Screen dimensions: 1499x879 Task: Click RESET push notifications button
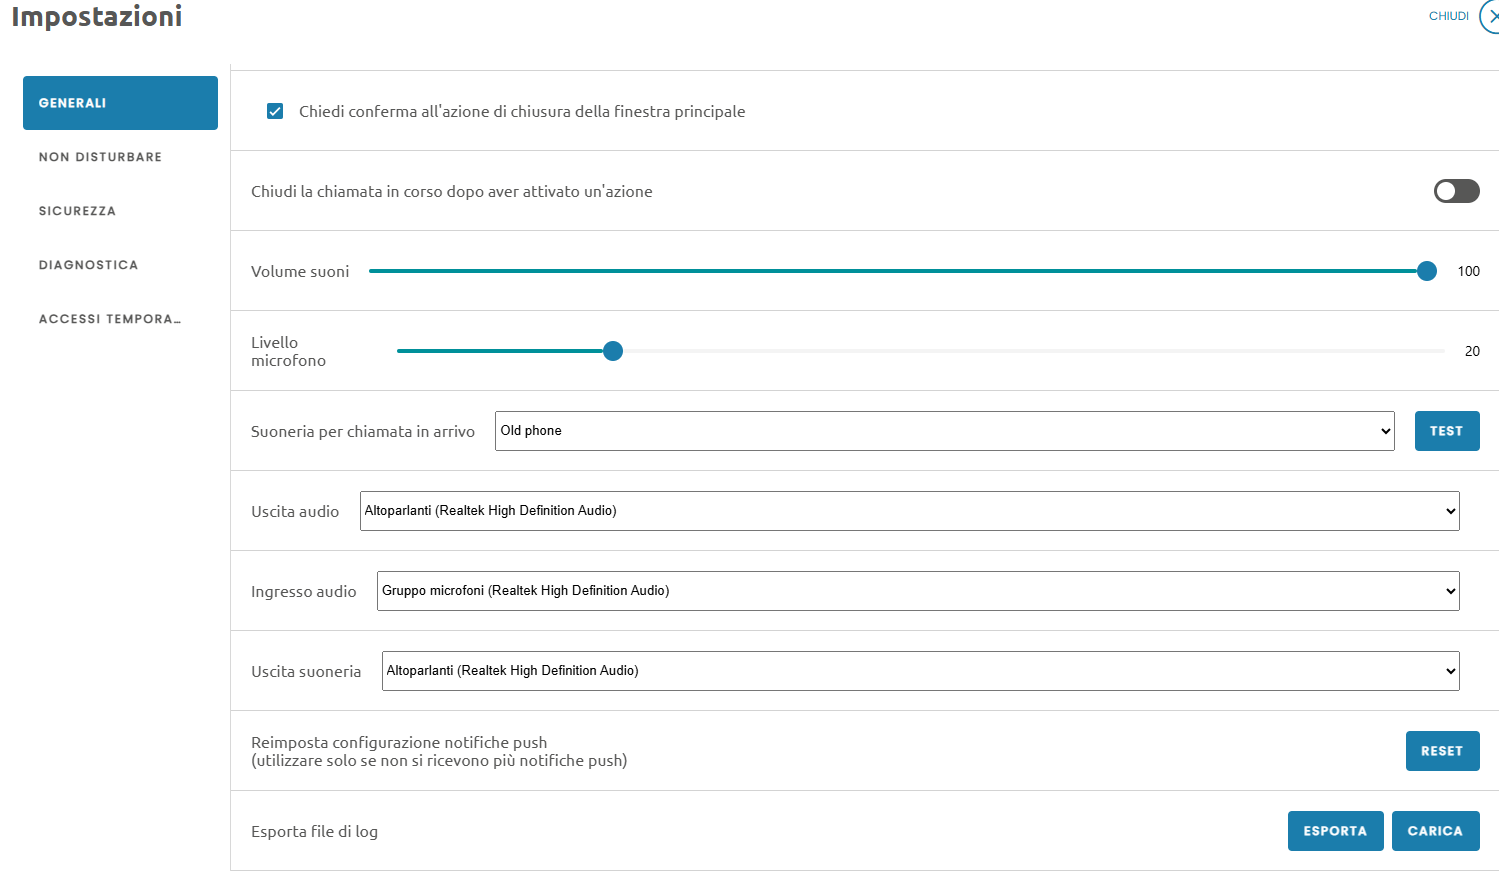click(1442, 751)
